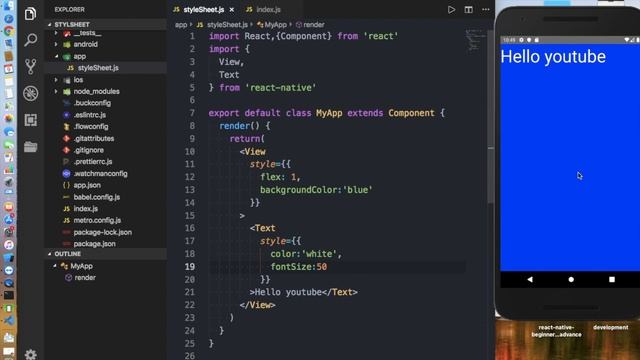Click 'react-native' import string
This screenshot has width=640, height=360.
280,88
